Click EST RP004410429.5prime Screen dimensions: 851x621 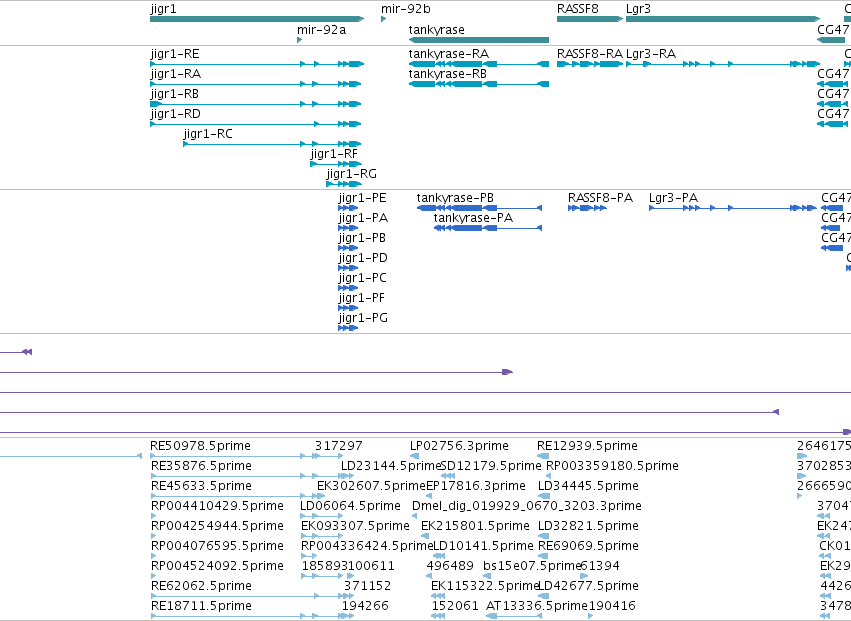click(217, 506)
